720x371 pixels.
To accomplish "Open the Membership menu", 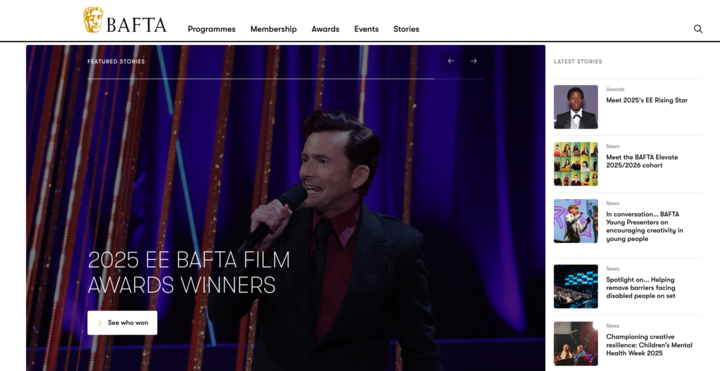I will (274, 29).
